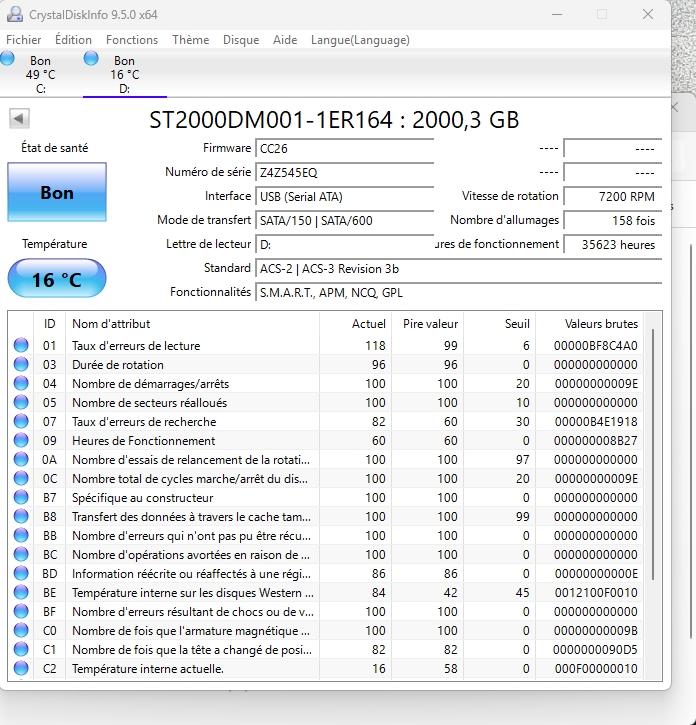This screenshot has height=725, width=696.
Task: Sort by the Nom d'attribut column header
Action: point(192,324)
